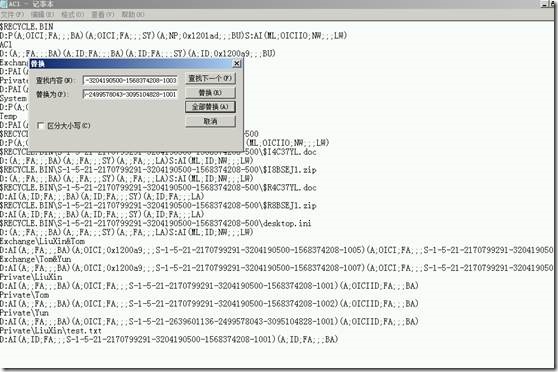Viewport: 558px width, 372px height.
Task: Click the "Temp" line left of the dialog
Action: click(x=9, y=116)
